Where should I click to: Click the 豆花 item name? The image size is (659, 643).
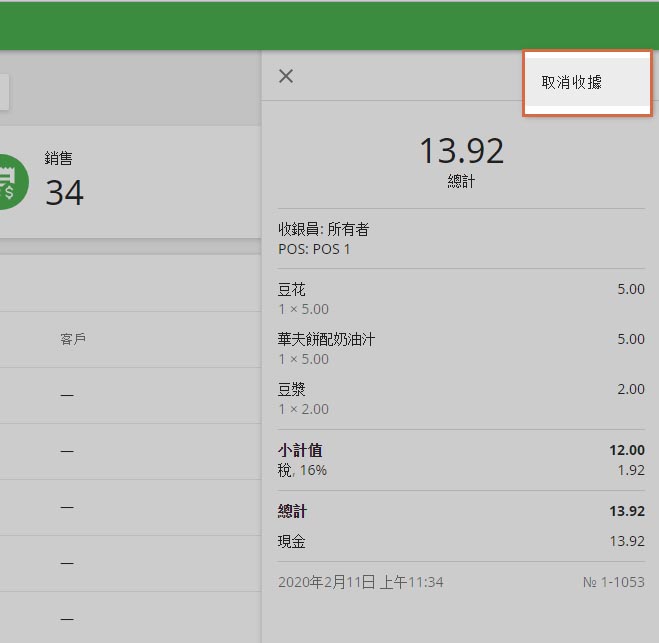[x=291, y=290]
